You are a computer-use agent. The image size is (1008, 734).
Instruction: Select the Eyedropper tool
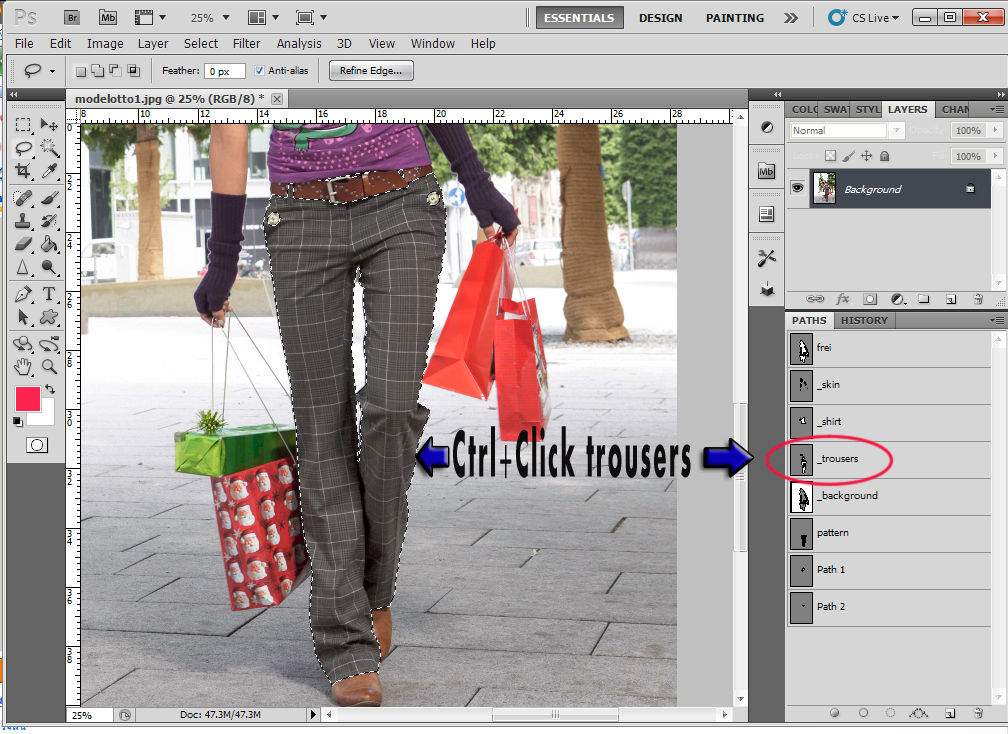coord(49,171)
